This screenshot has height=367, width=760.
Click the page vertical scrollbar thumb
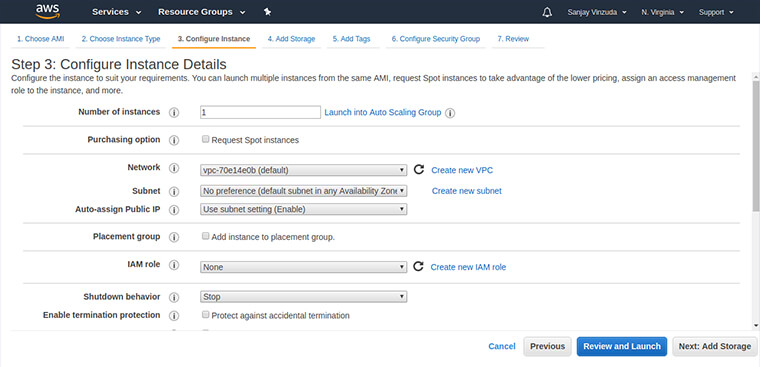tap(756, 146)
